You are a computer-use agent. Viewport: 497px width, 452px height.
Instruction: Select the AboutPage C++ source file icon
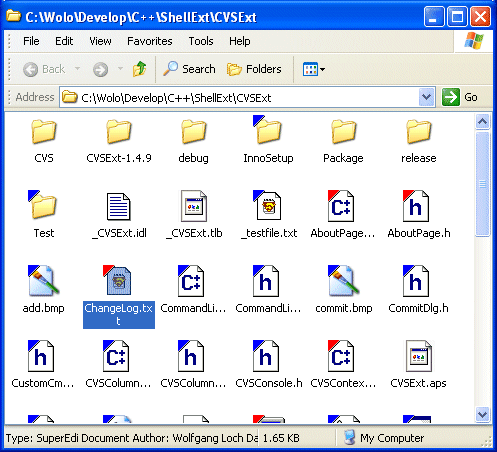coord(341,206)
